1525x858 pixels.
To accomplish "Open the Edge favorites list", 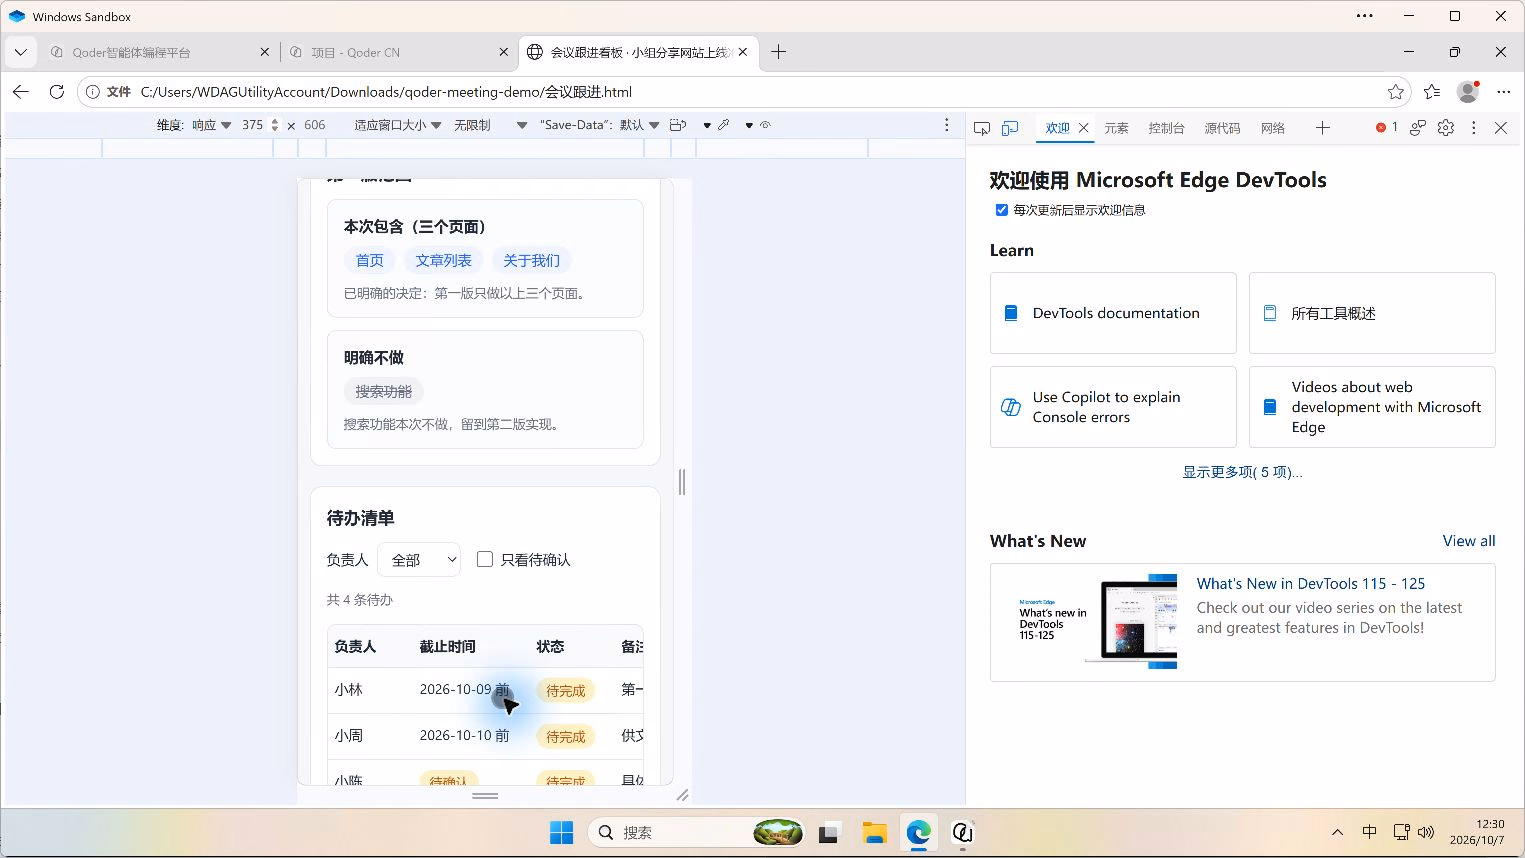I will click(x=1432, y=92).
